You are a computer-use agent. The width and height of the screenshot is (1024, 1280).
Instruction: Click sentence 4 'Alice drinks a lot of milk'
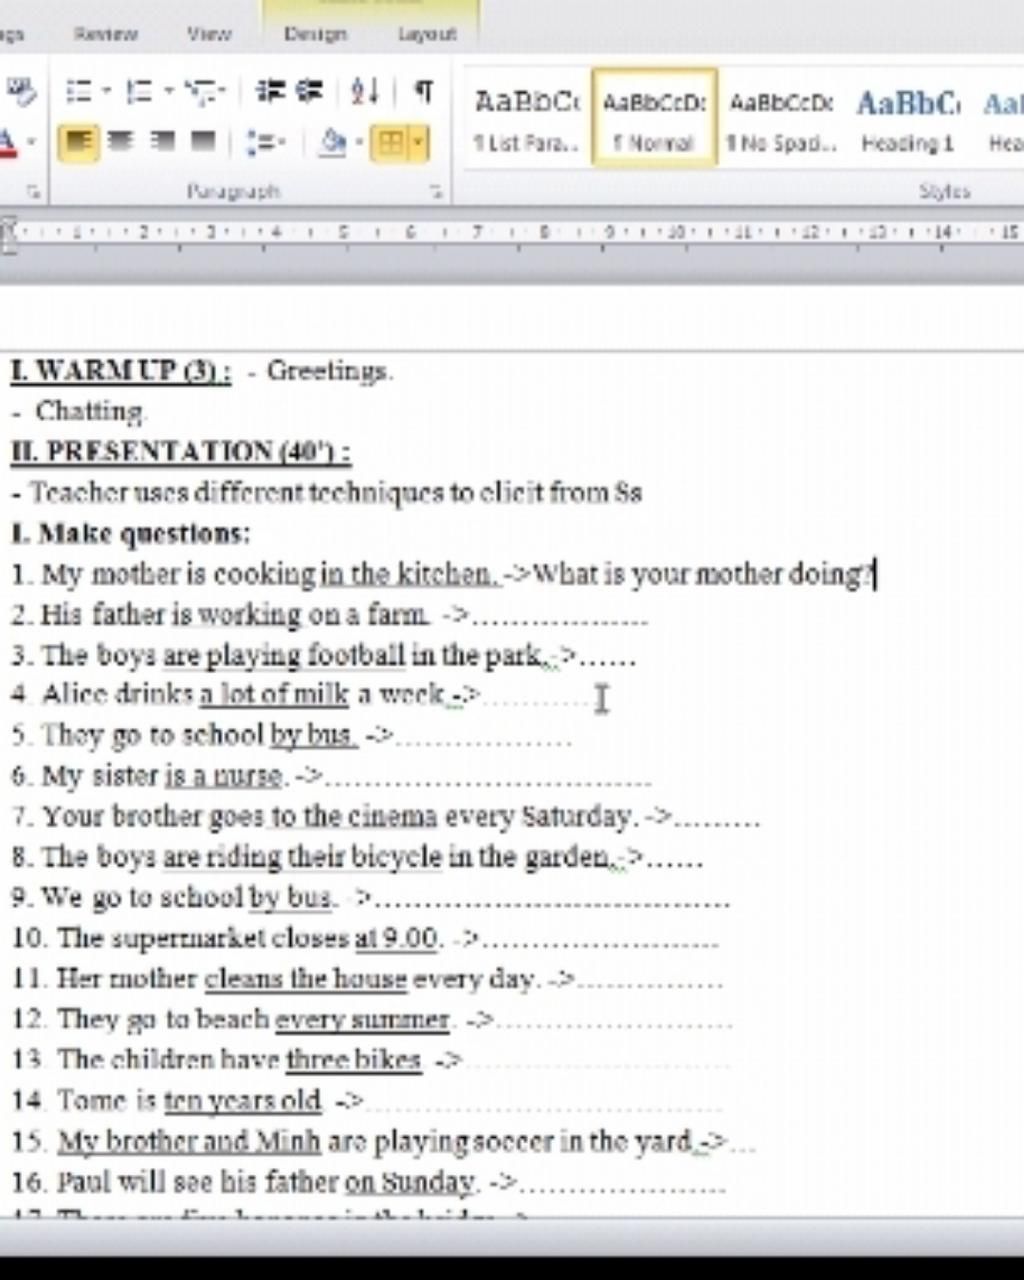(x=300, y=695)
